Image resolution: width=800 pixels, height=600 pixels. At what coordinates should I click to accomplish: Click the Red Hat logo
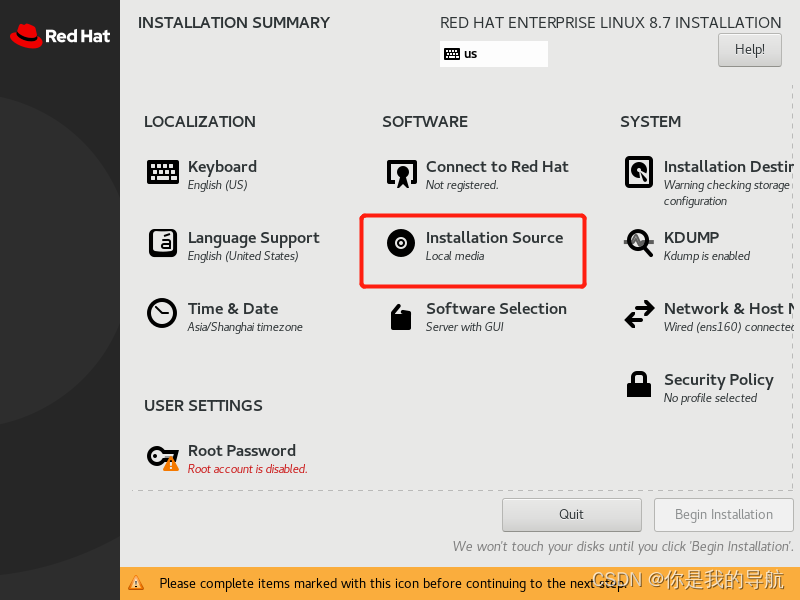[60, 36]
